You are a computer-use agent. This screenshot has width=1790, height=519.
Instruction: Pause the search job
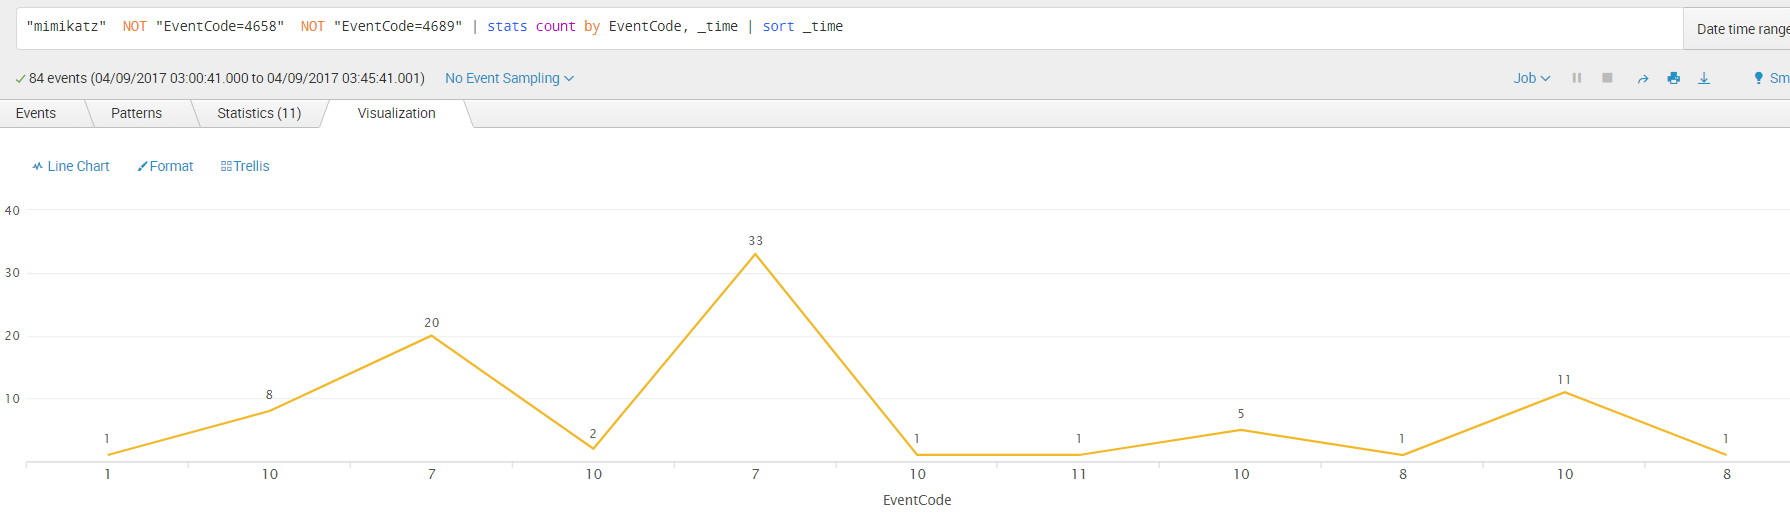[x=1577, y=78]
